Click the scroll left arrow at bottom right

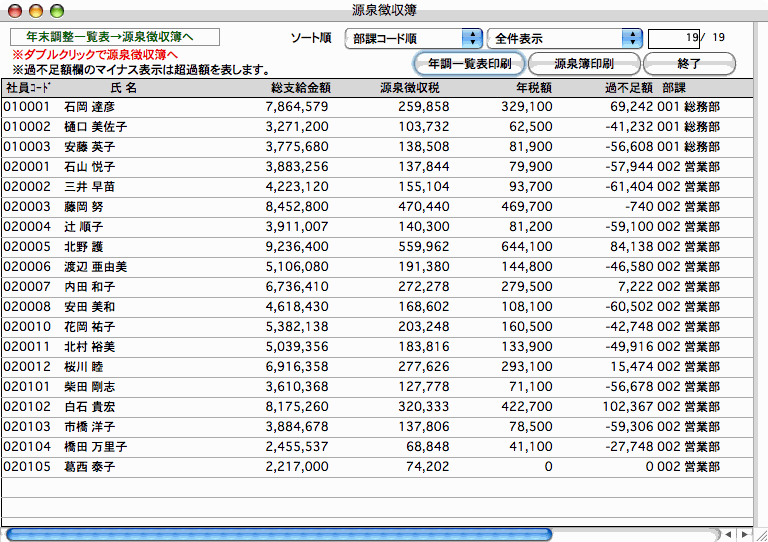(728, 534)
